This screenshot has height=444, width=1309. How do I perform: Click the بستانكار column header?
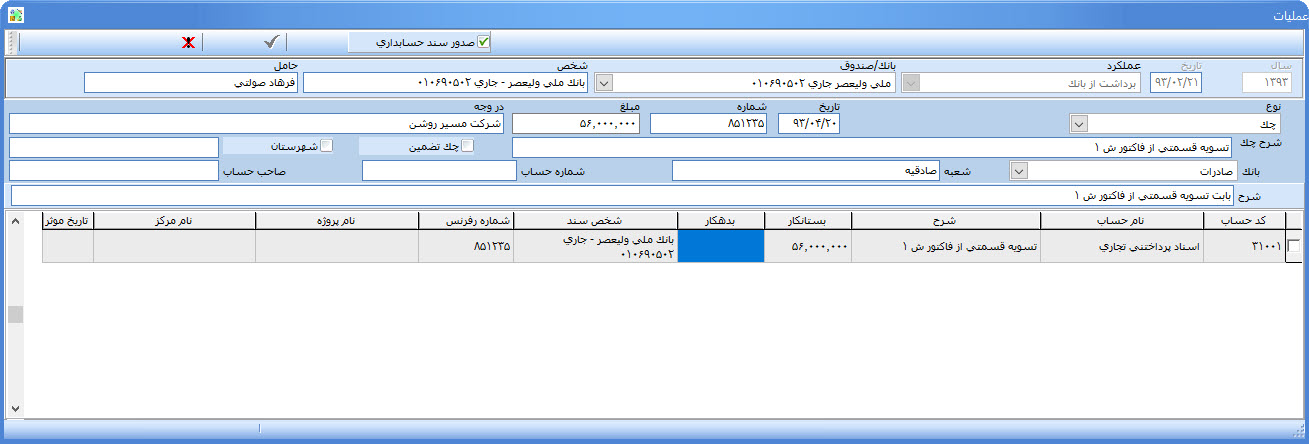click(807, 220)
